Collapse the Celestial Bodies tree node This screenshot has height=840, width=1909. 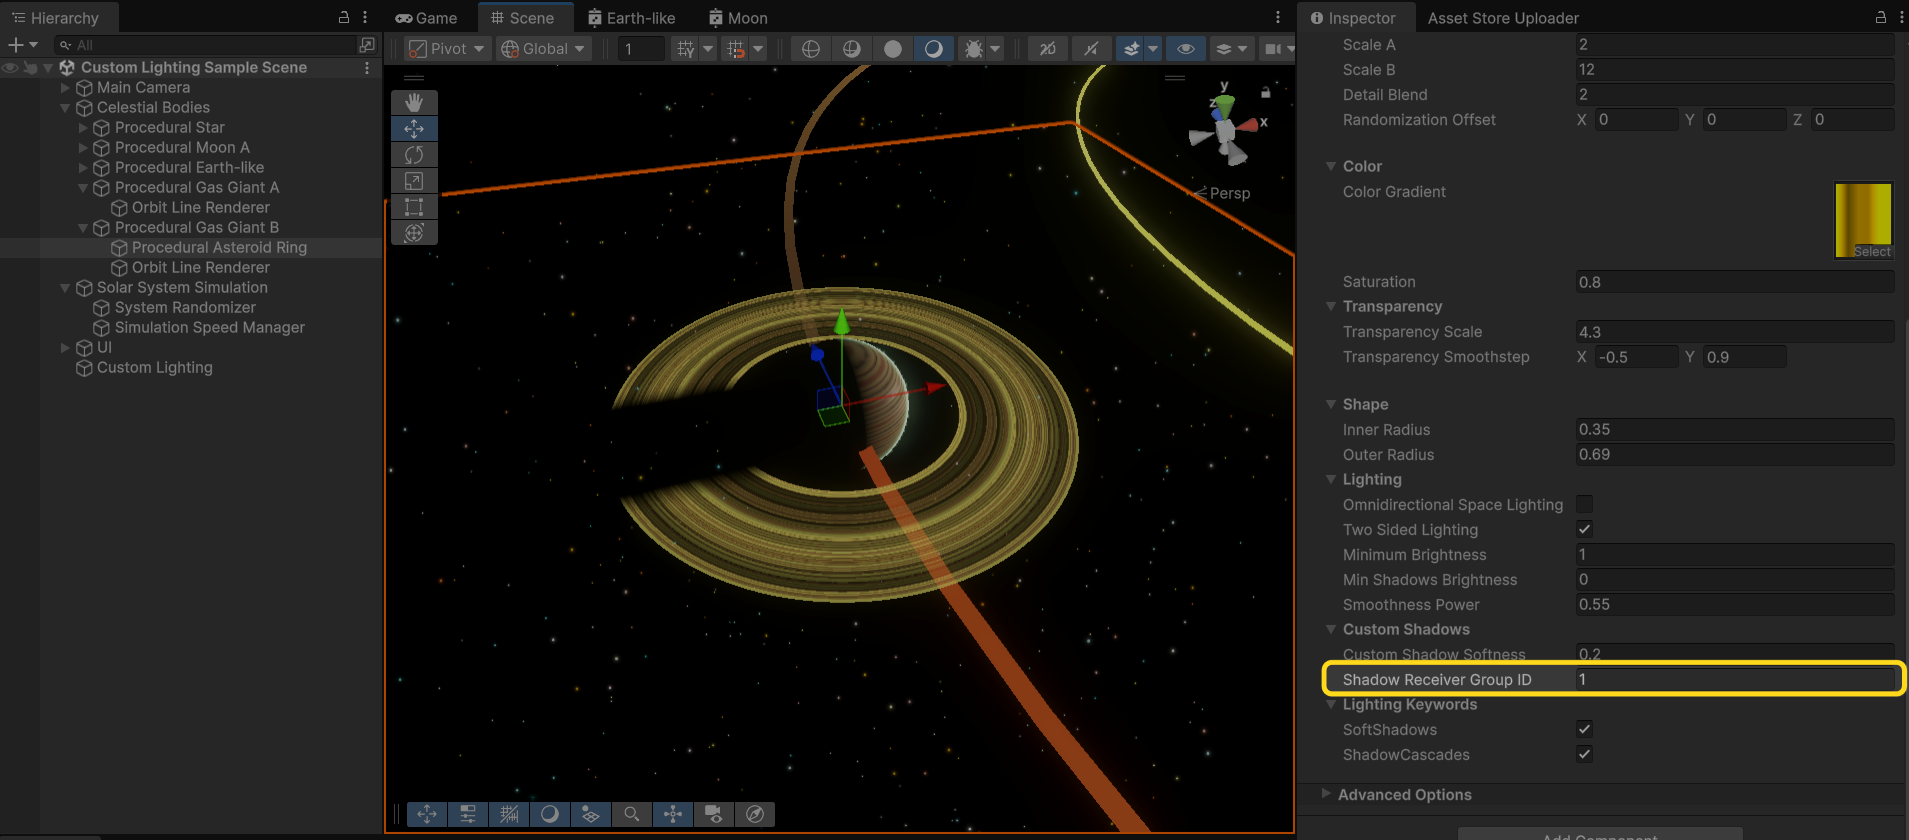[66, 108]
